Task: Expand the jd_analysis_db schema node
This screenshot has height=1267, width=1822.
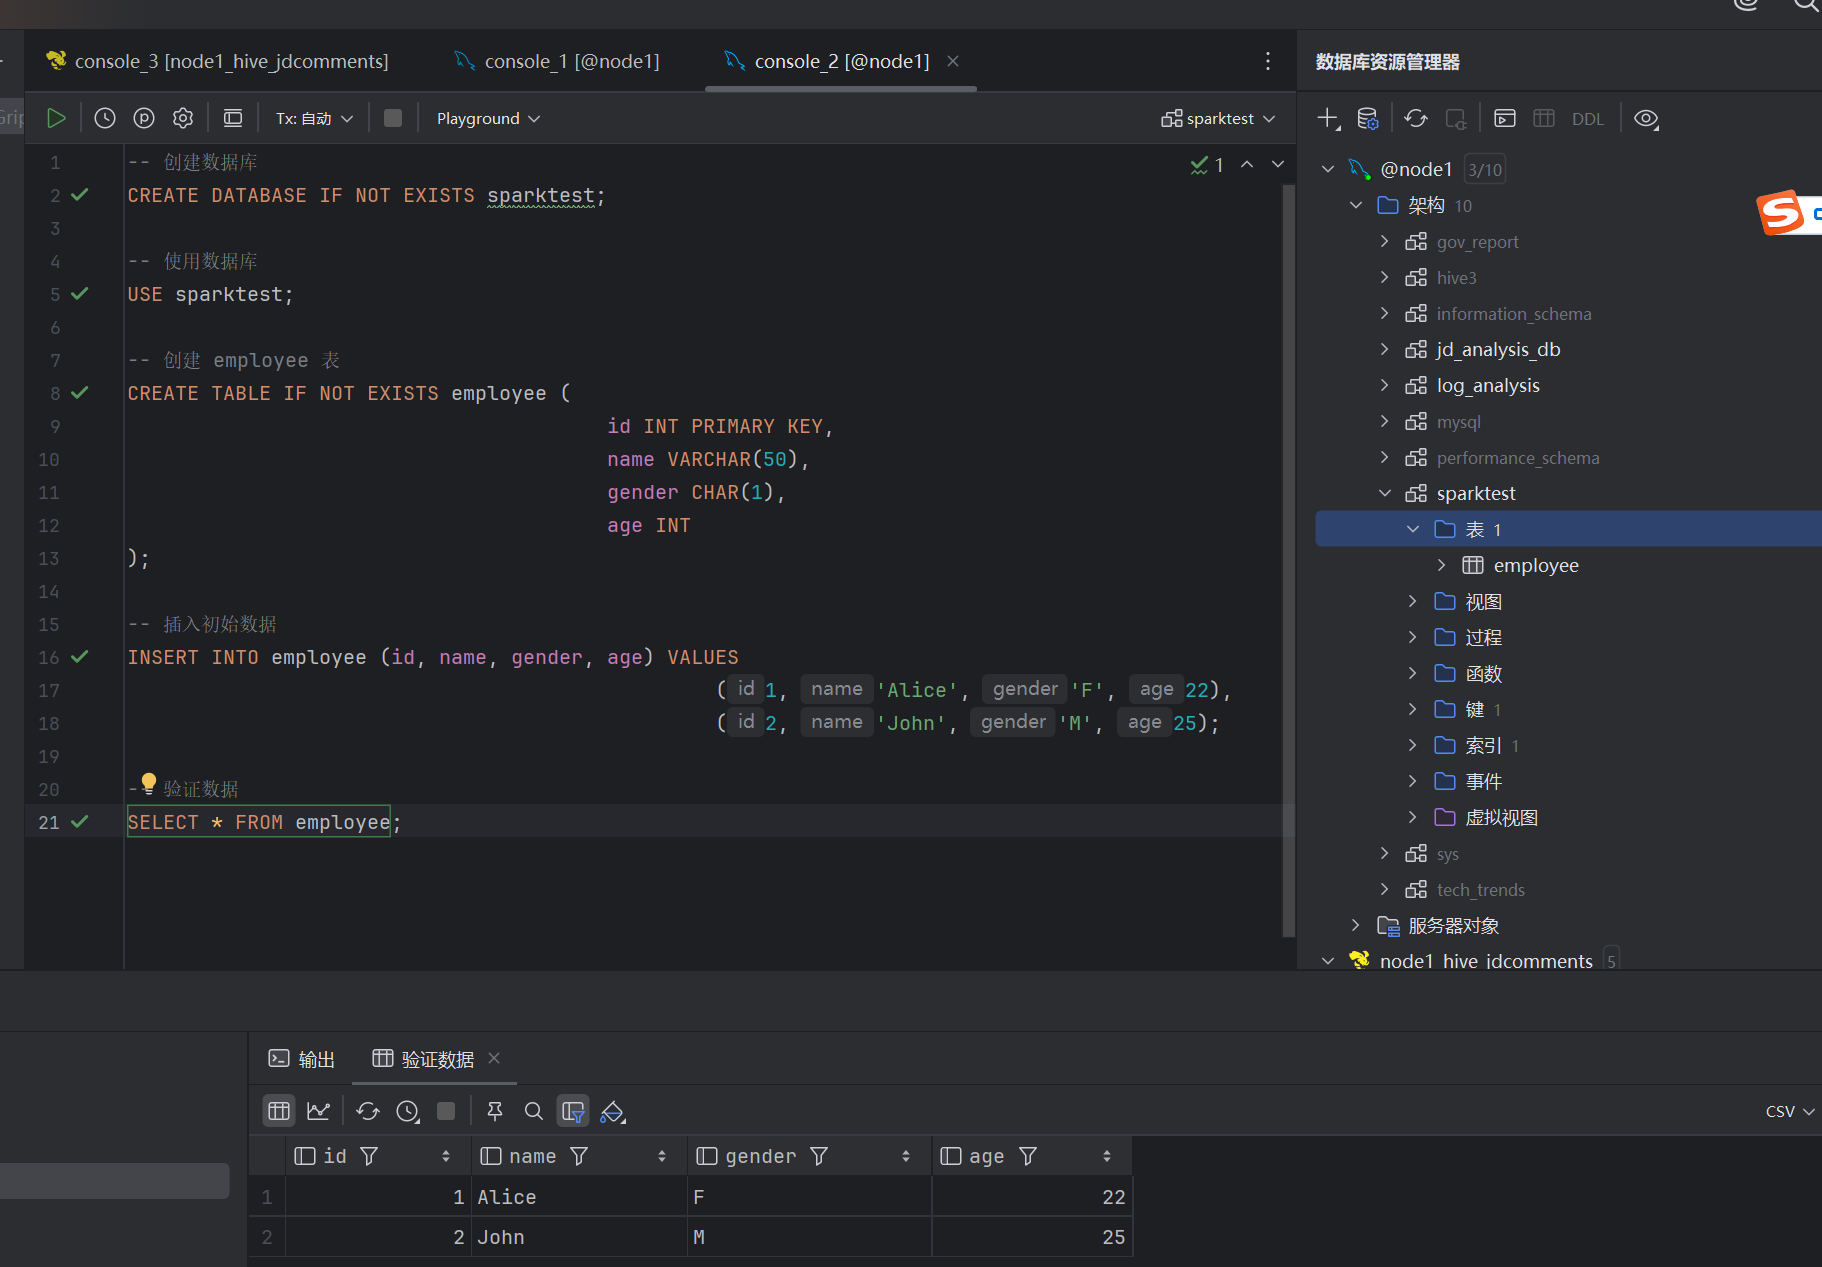Action: 1384,349
